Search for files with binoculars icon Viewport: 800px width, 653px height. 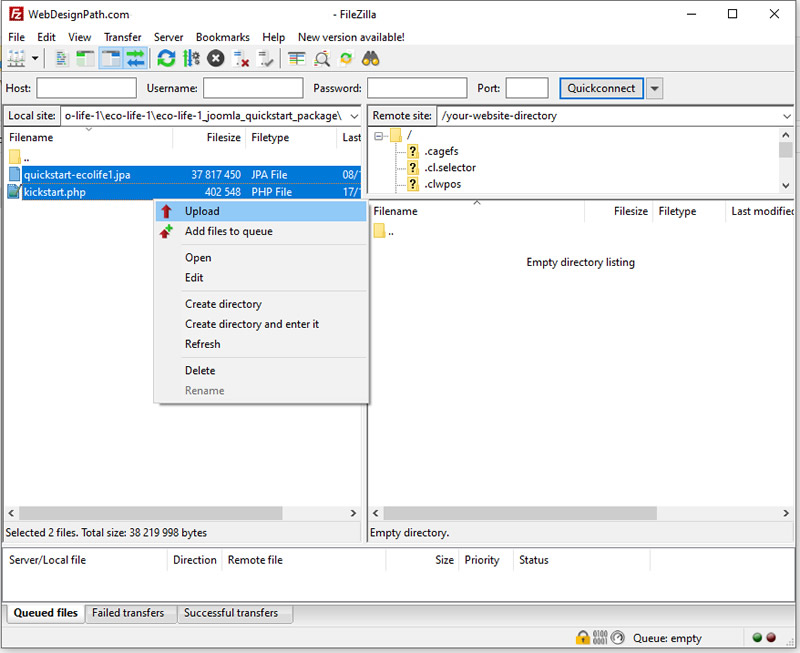(x=370, y=59)
